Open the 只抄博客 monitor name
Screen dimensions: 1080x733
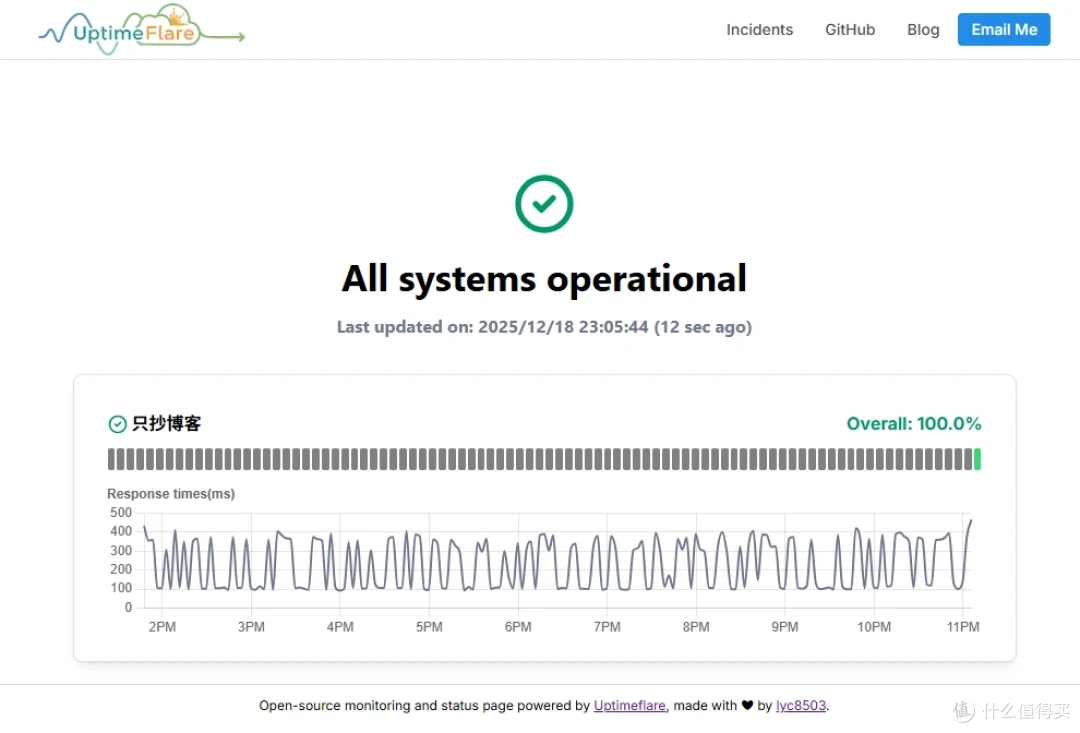click(x=166, y=424)
